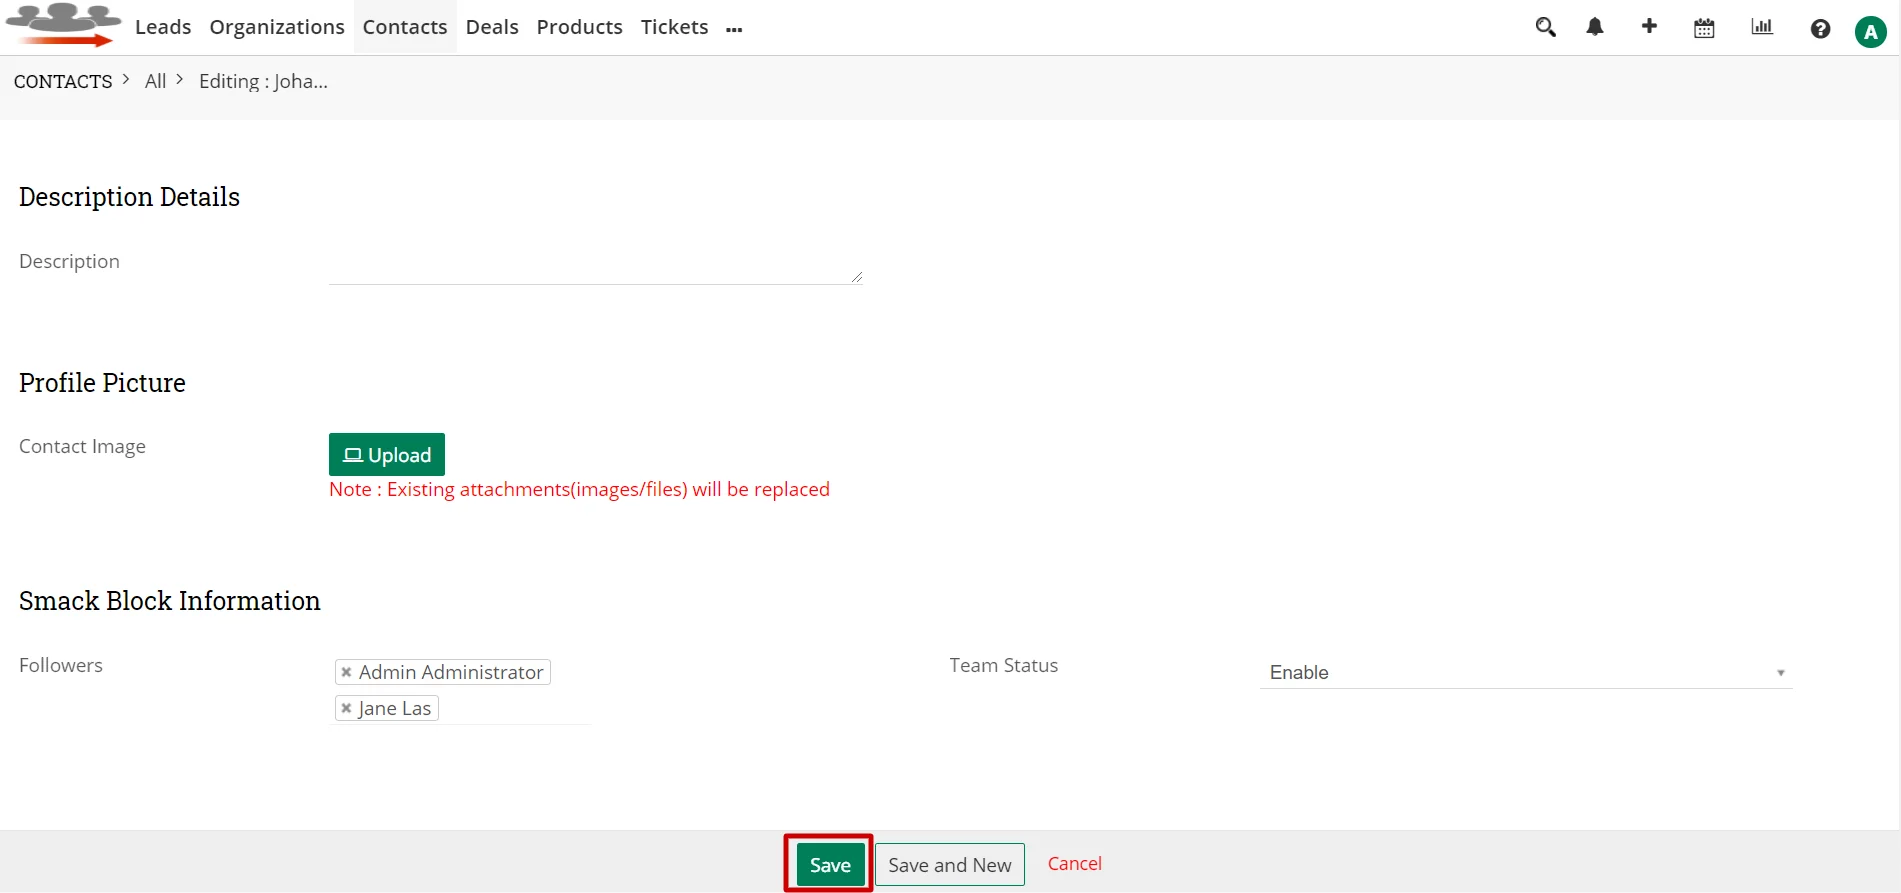Open the search magnifier icon

coord(1545,28)
